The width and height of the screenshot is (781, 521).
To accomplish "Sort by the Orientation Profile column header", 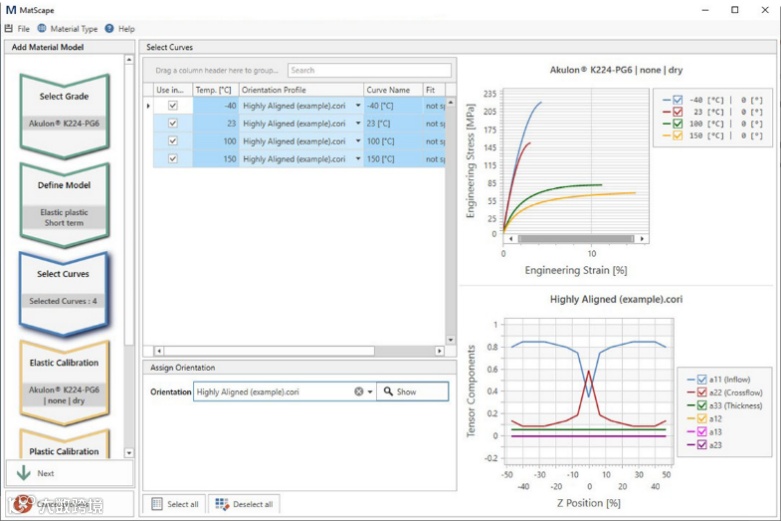I will 301,90.
